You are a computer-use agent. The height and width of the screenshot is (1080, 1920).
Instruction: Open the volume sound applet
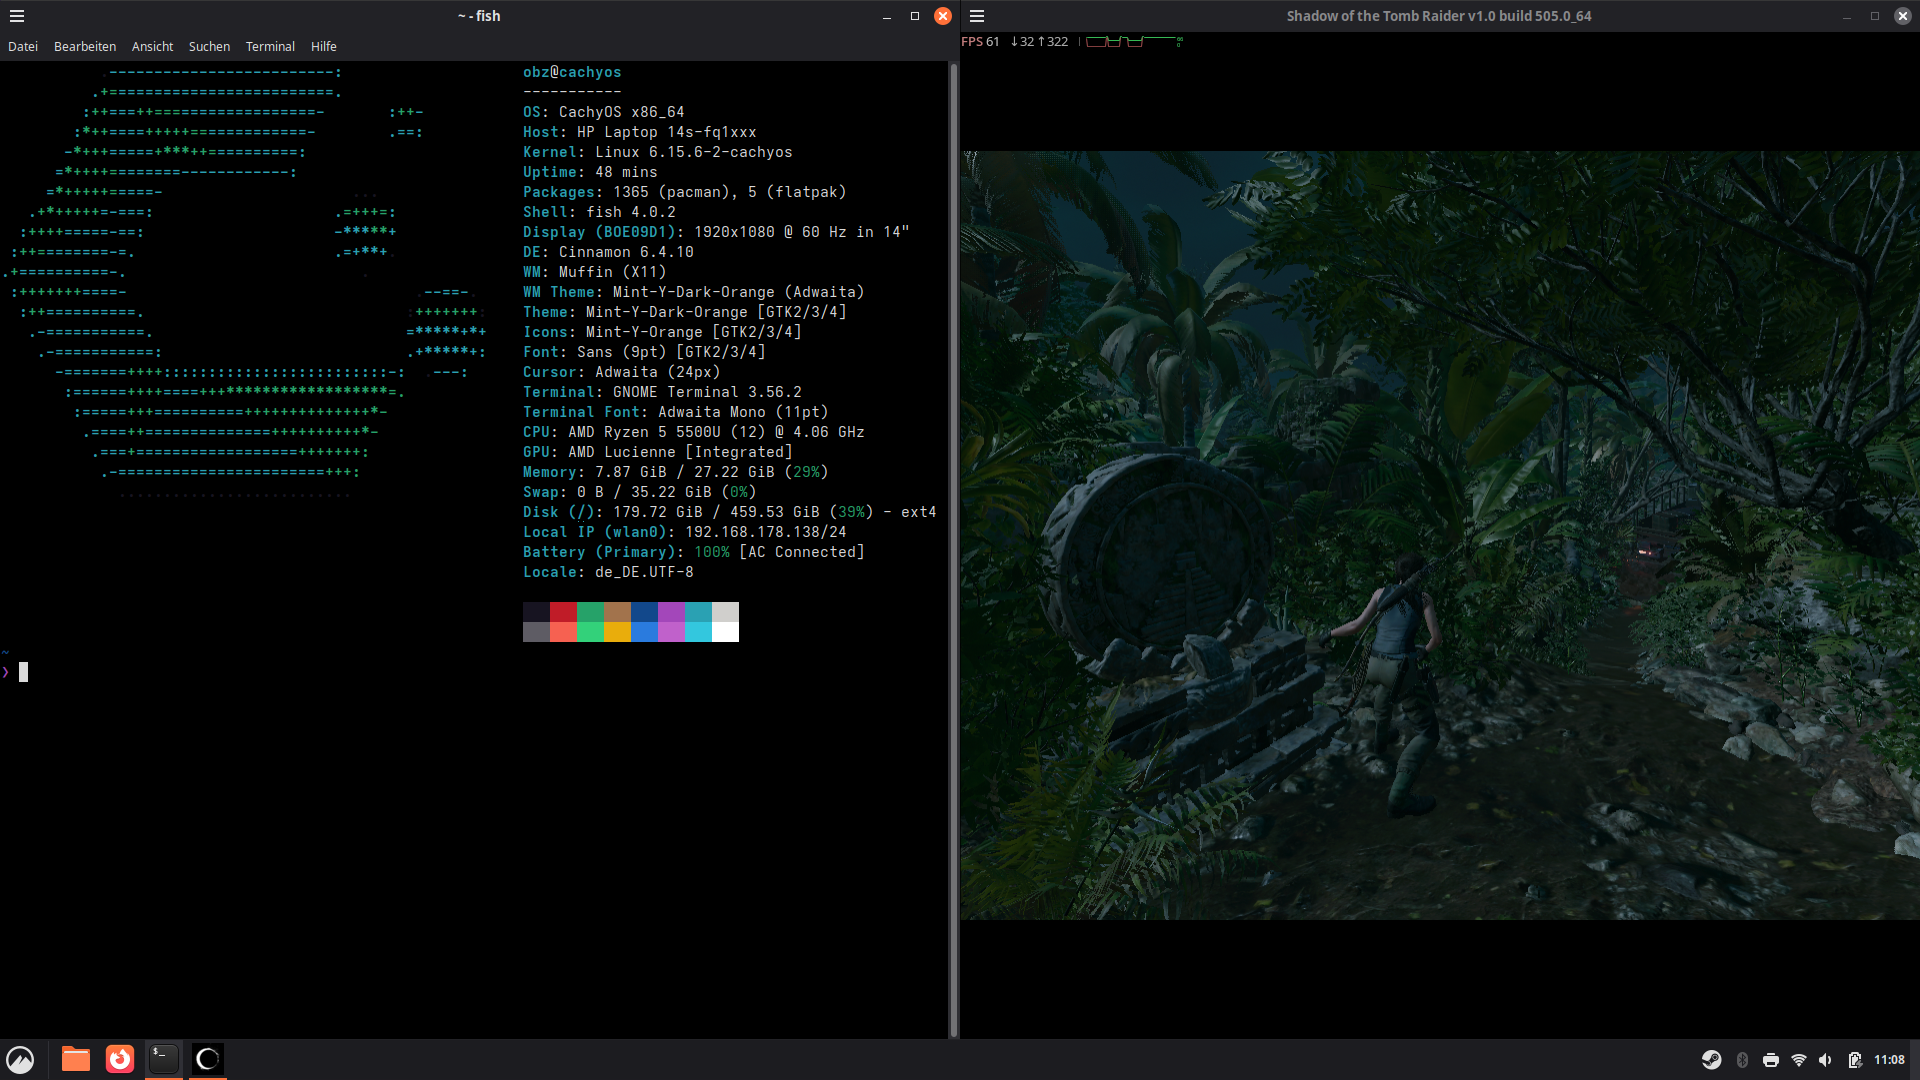[x=1825, y=1060]
